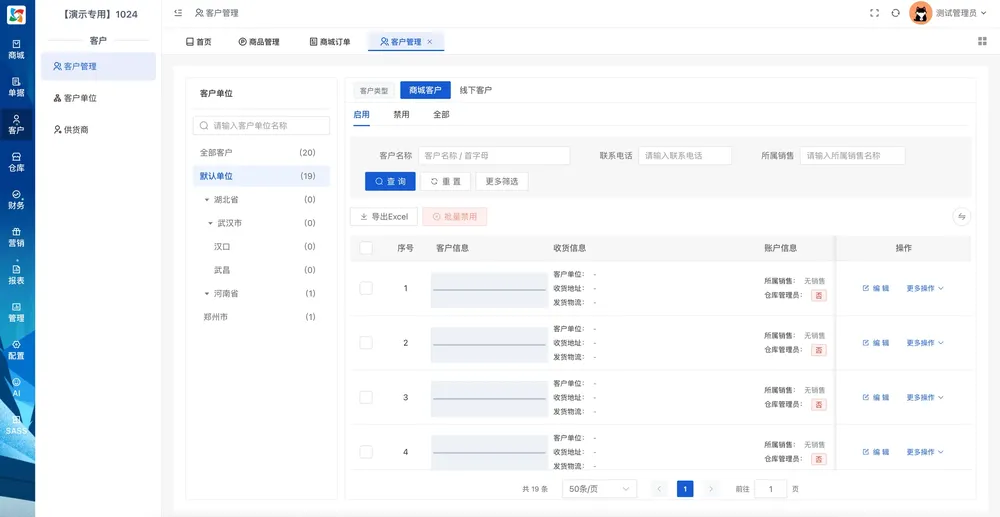
Task: Open the 客户 sidebar module
Action: pyautogui.click(x=17, y=124)
